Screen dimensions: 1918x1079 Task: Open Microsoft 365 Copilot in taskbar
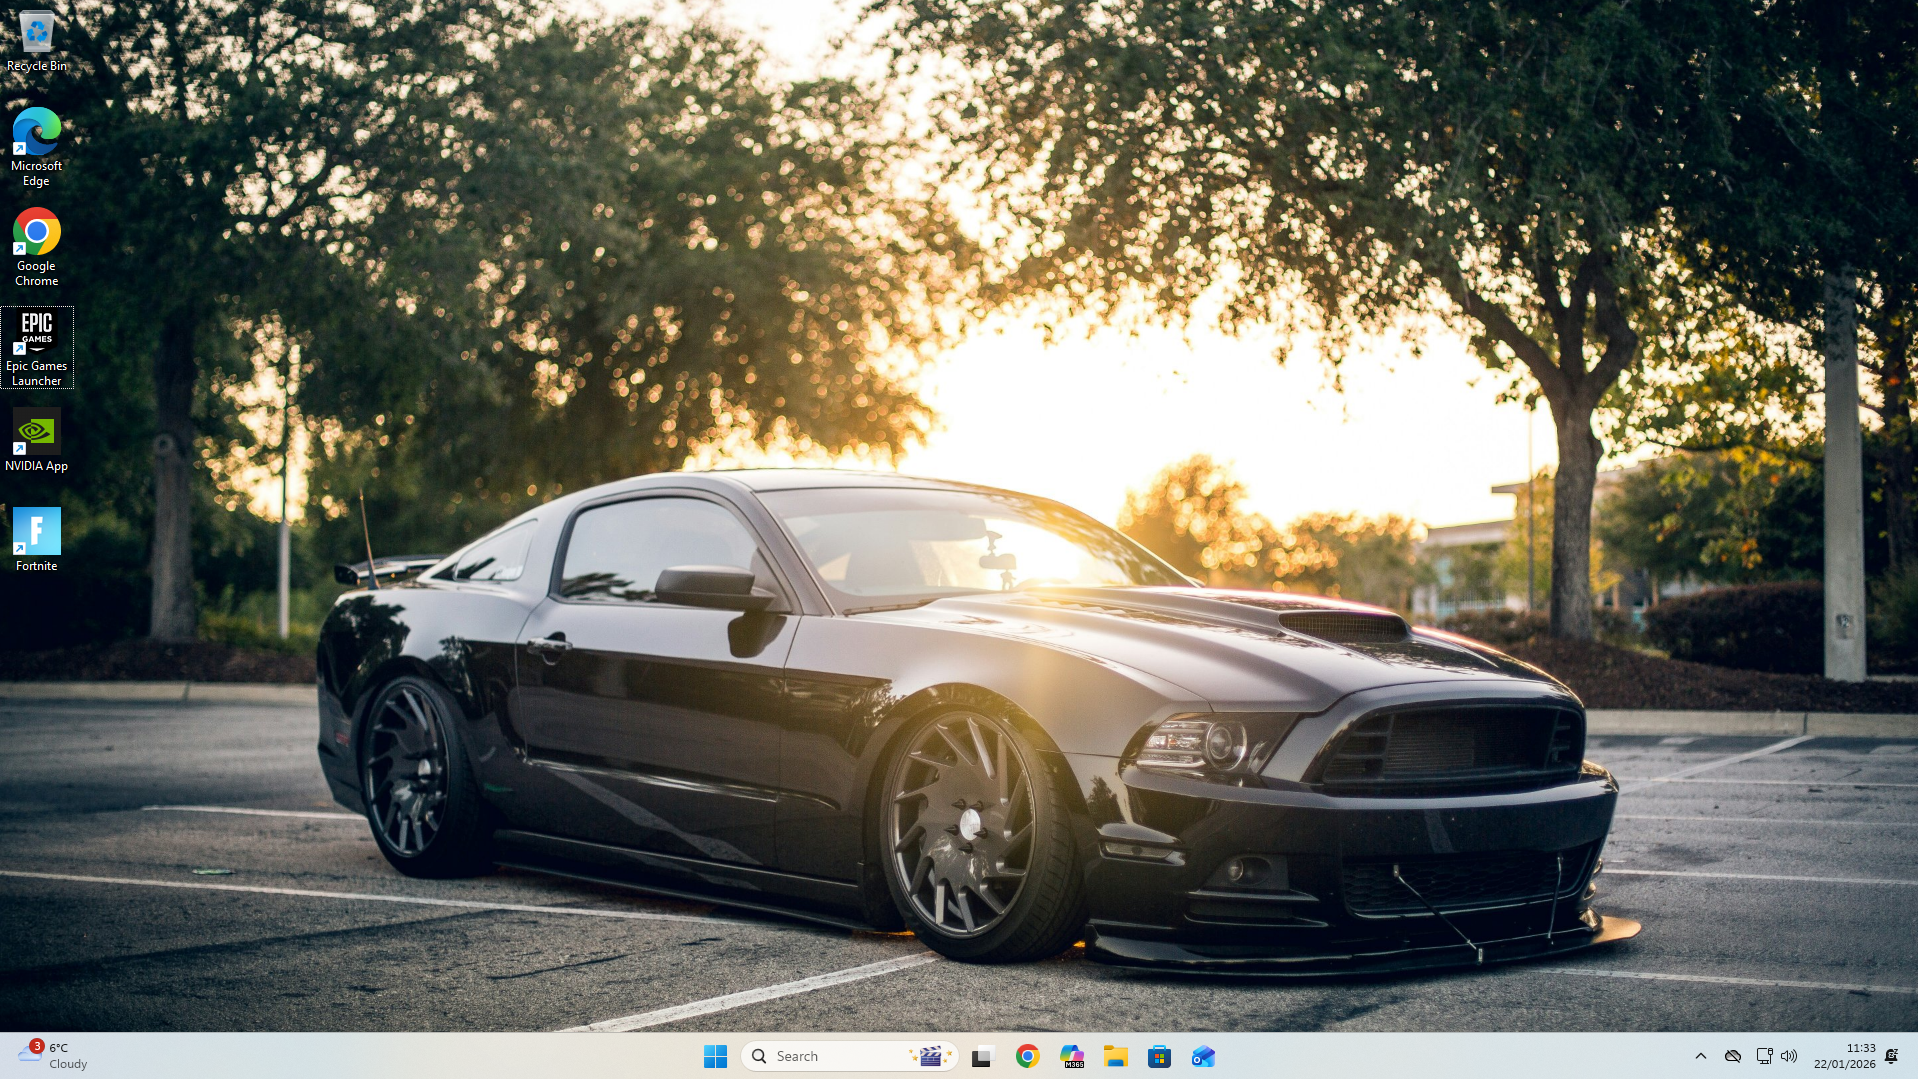[1072, 1056]
